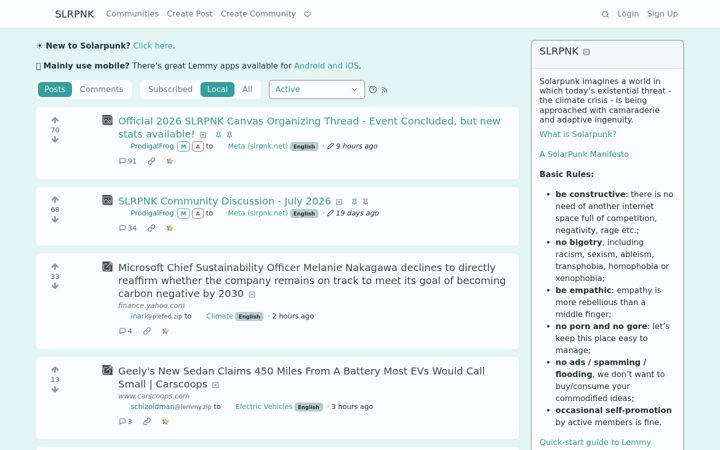Upvote the Geely's New Sedan post
This screenshot has width=720, height=450.
55,370
